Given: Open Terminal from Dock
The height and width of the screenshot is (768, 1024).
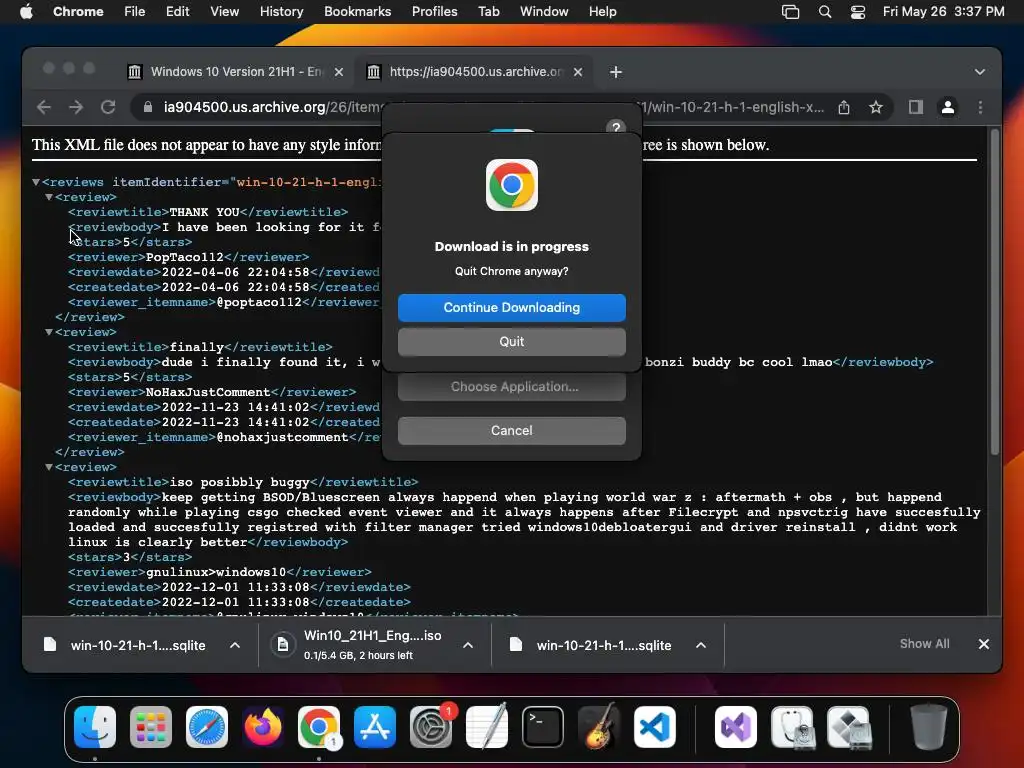Looking at the screenshot, I should click(543, 727).
